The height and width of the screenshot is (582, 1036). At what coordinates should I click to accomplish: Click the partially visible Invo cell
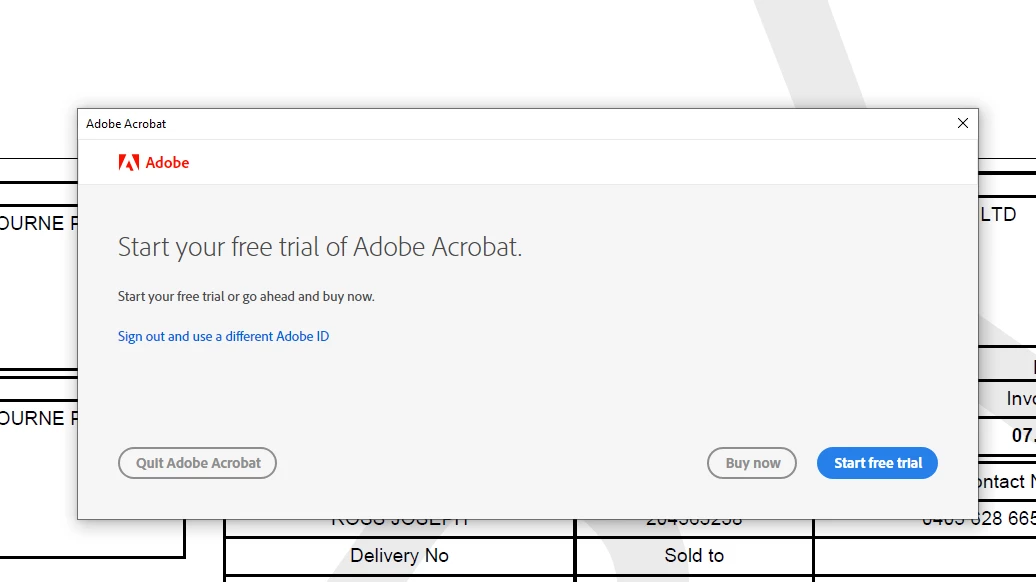coord(1019,399)
